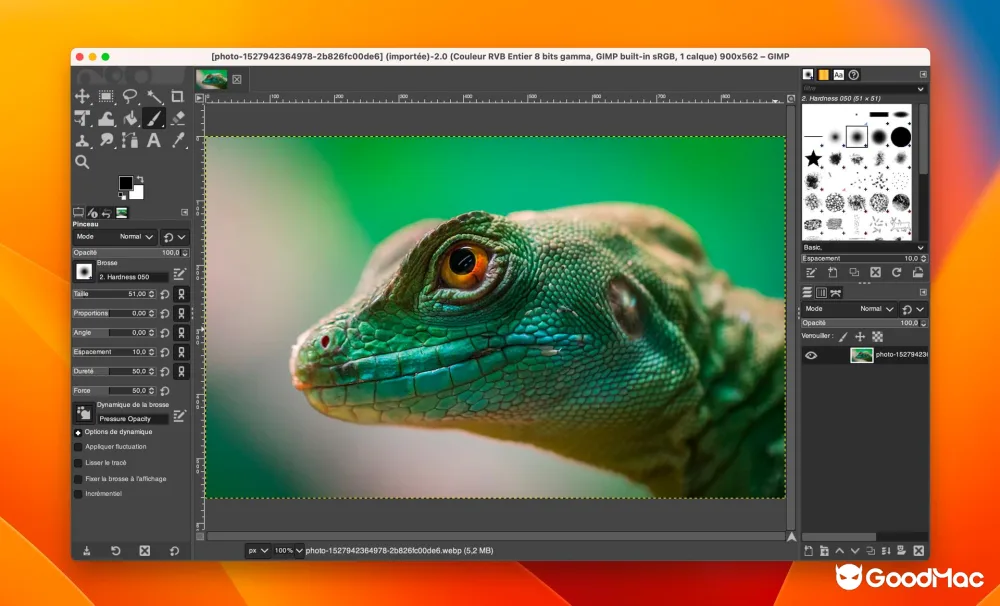Toggle link for Taille to view
This screenshot has width=1000, height=606.
point(181,295)
